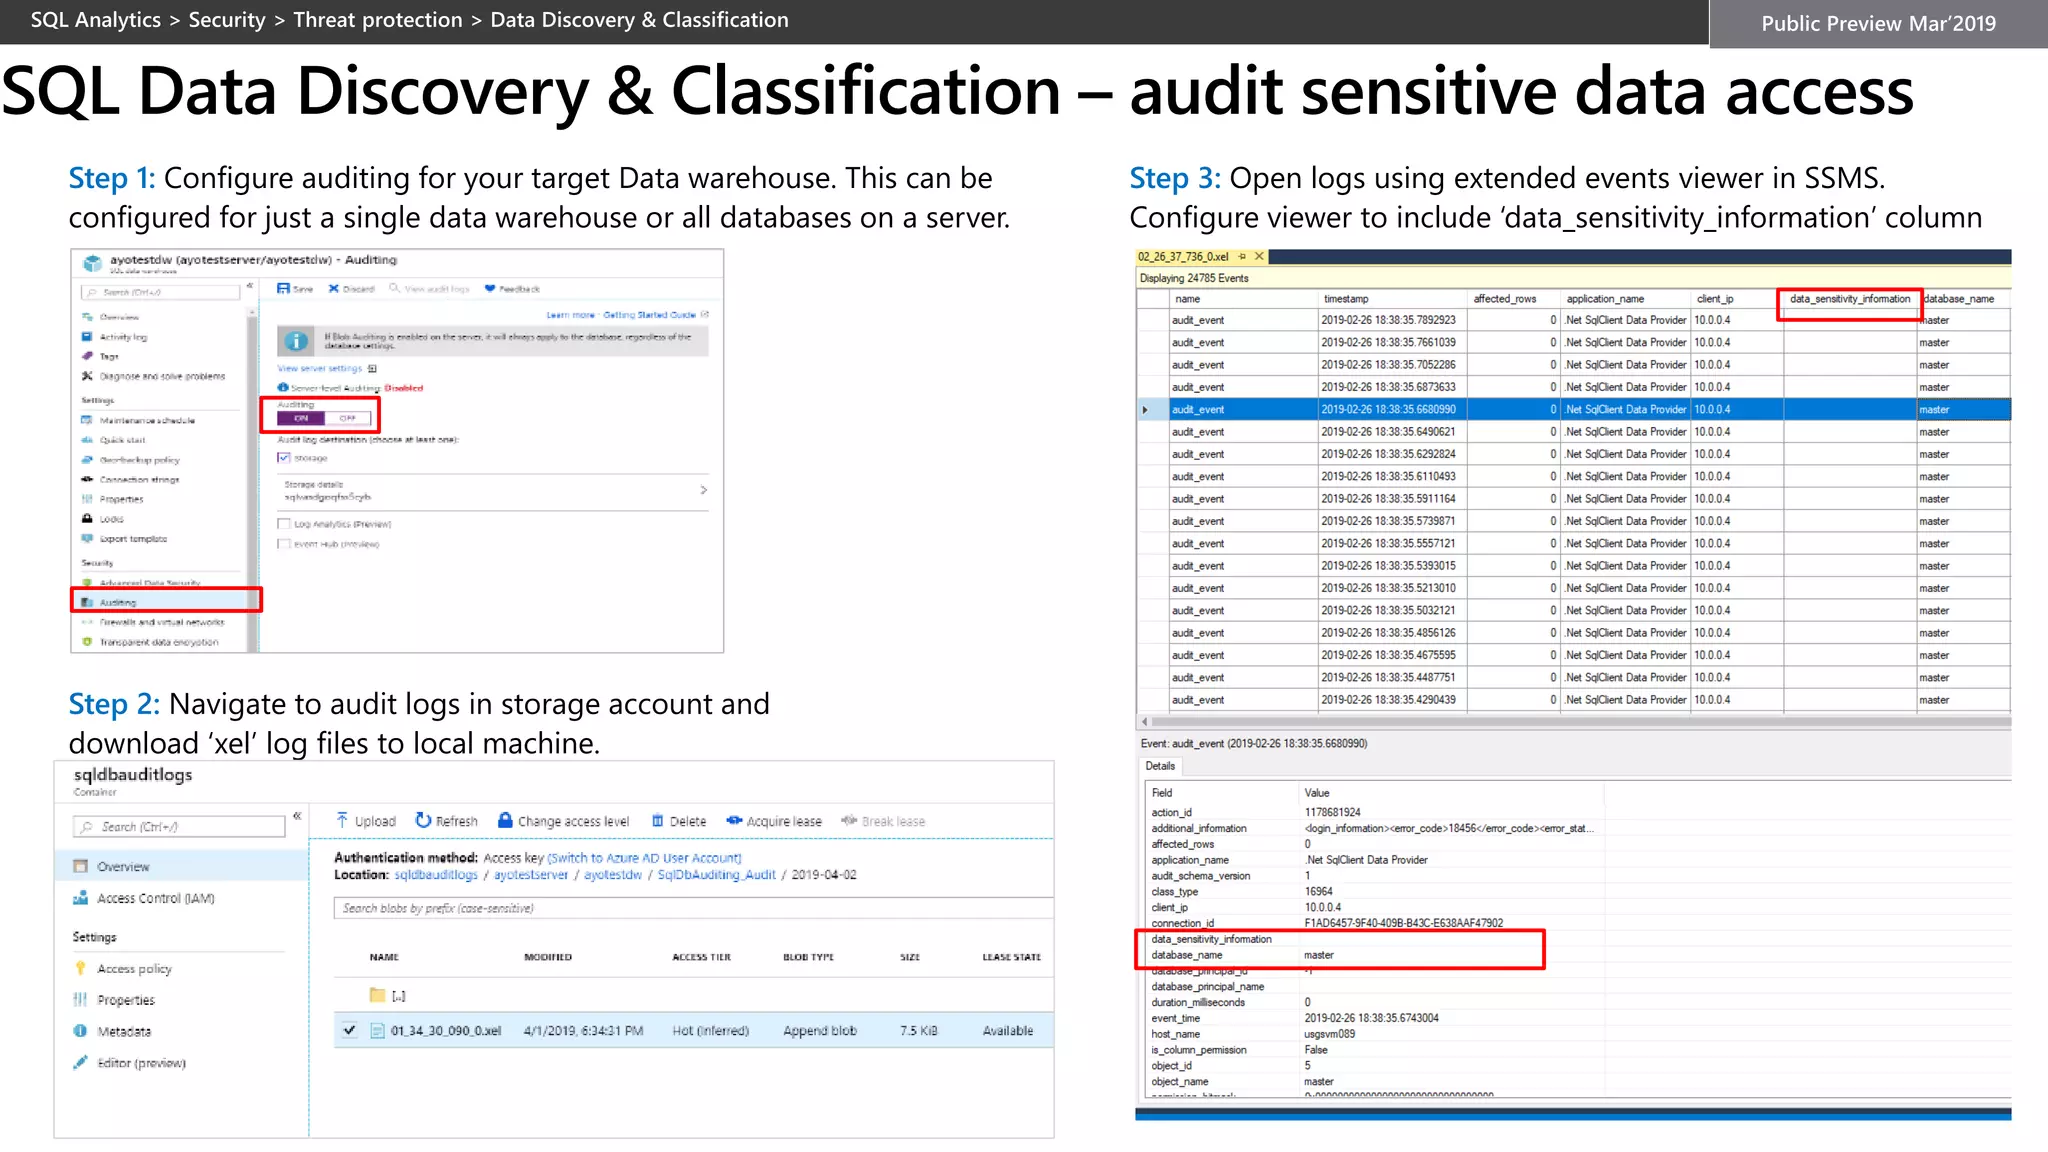Screen dimensions: 2048x1152
Task: Open Firewalls and virtual networks
Action: click(161, 622)
